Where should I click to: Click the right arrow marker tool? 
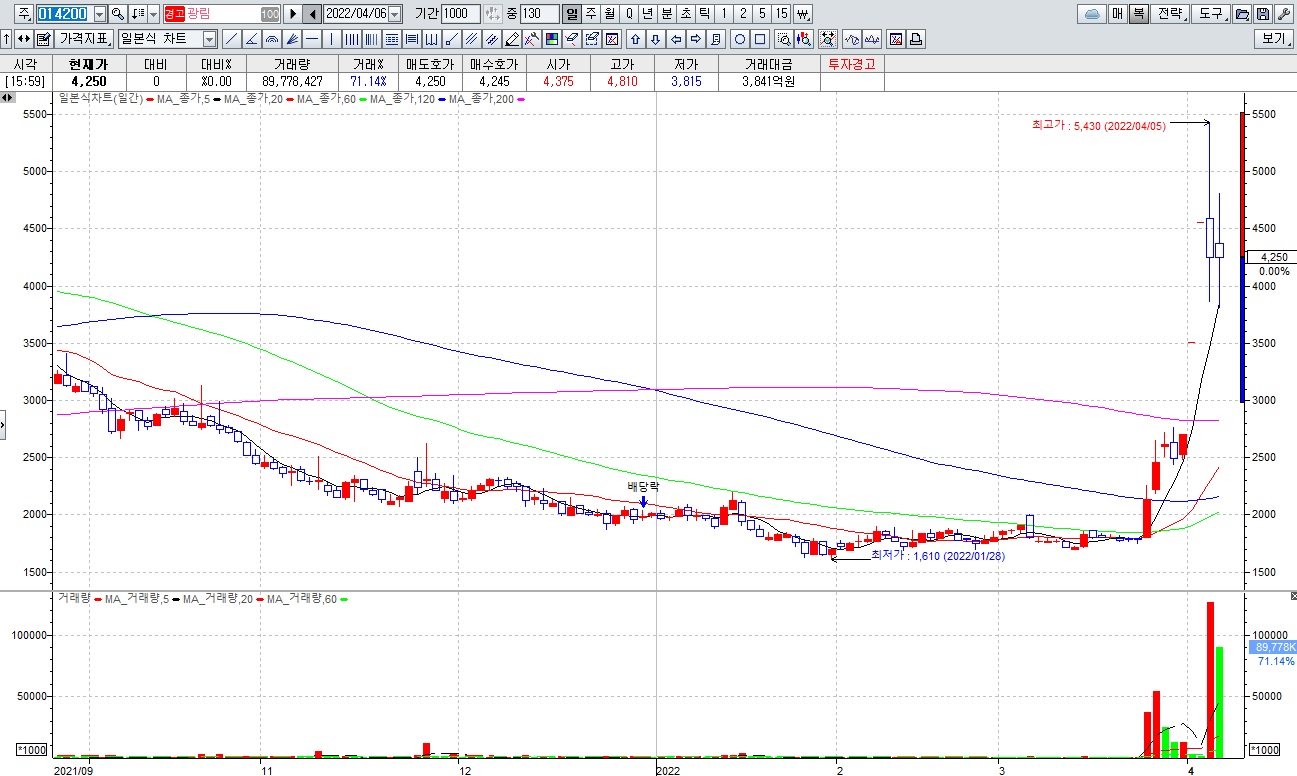[696, 39]
